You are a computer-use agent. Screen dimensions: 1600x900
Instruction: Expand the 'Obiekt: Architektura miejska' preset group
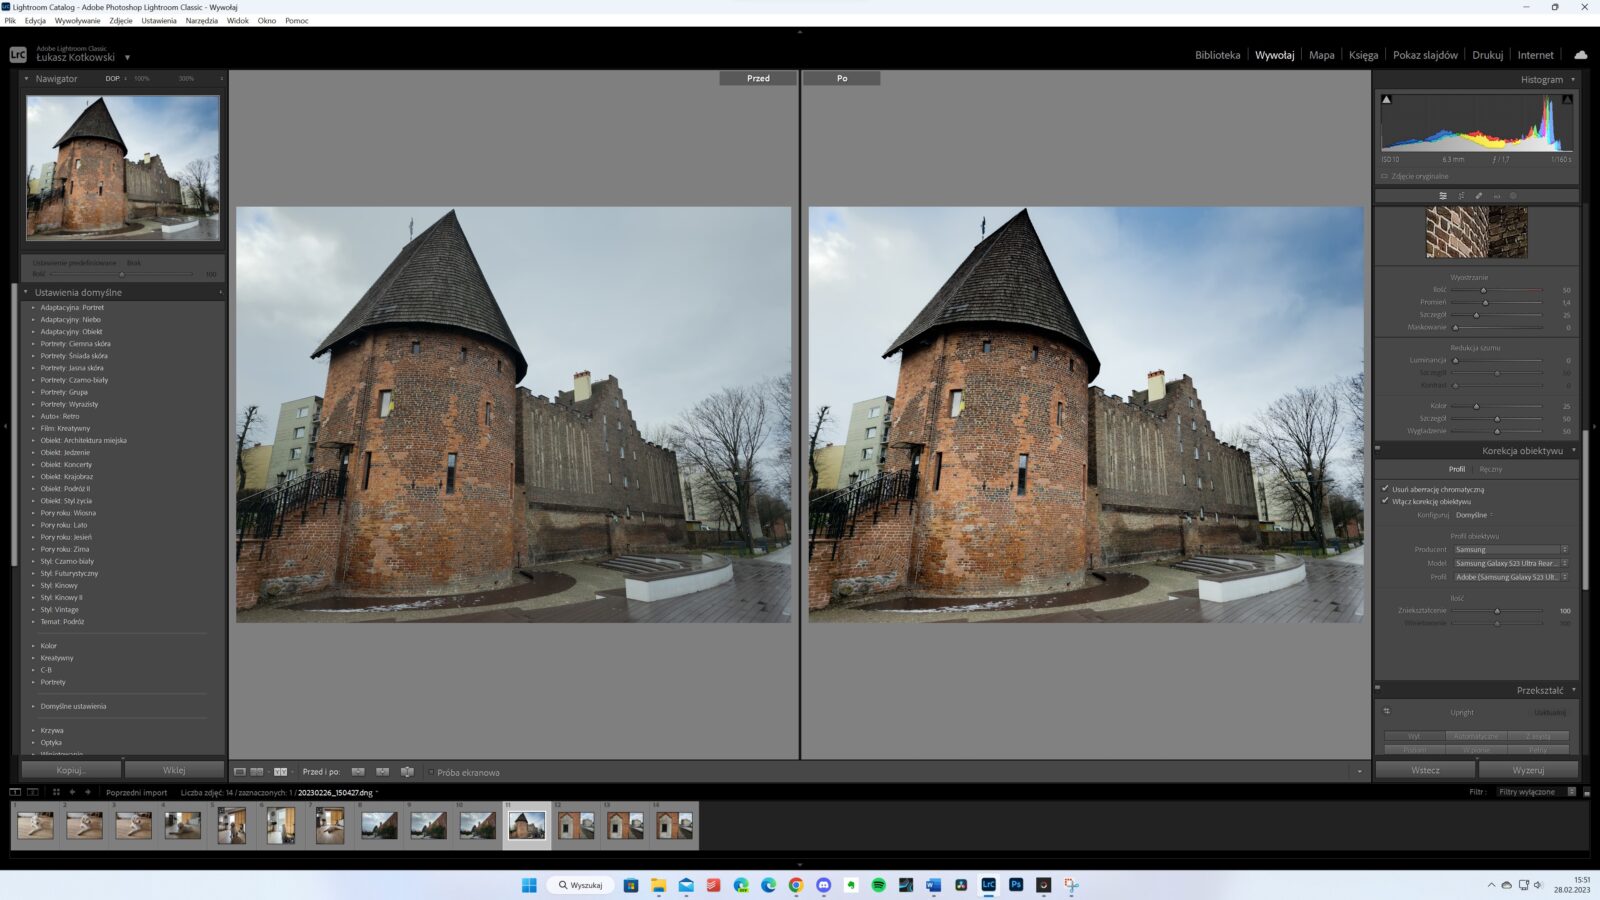point(33,440)
